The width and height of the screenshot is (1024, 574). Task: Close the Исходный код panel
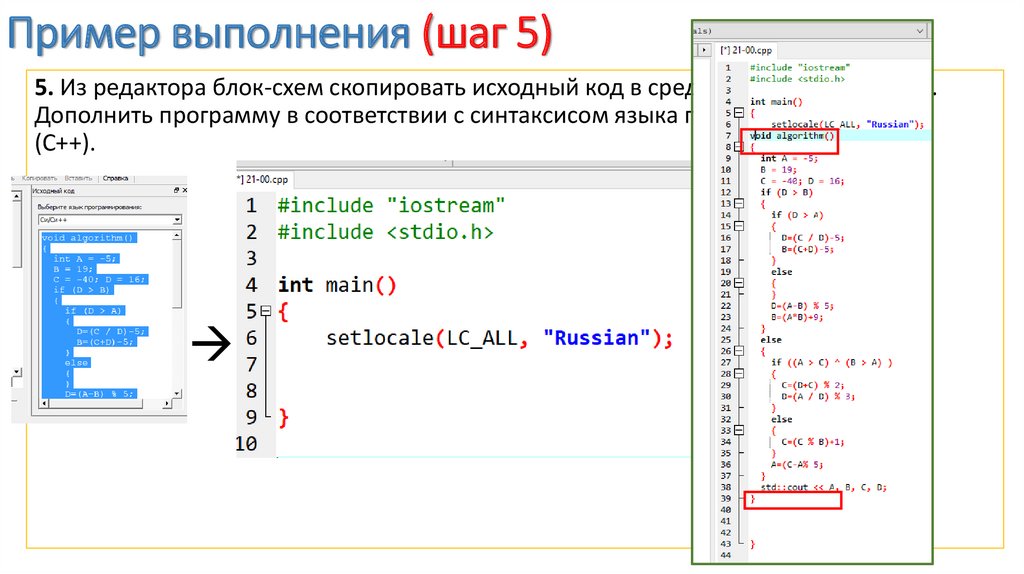(x=184, y=190)
